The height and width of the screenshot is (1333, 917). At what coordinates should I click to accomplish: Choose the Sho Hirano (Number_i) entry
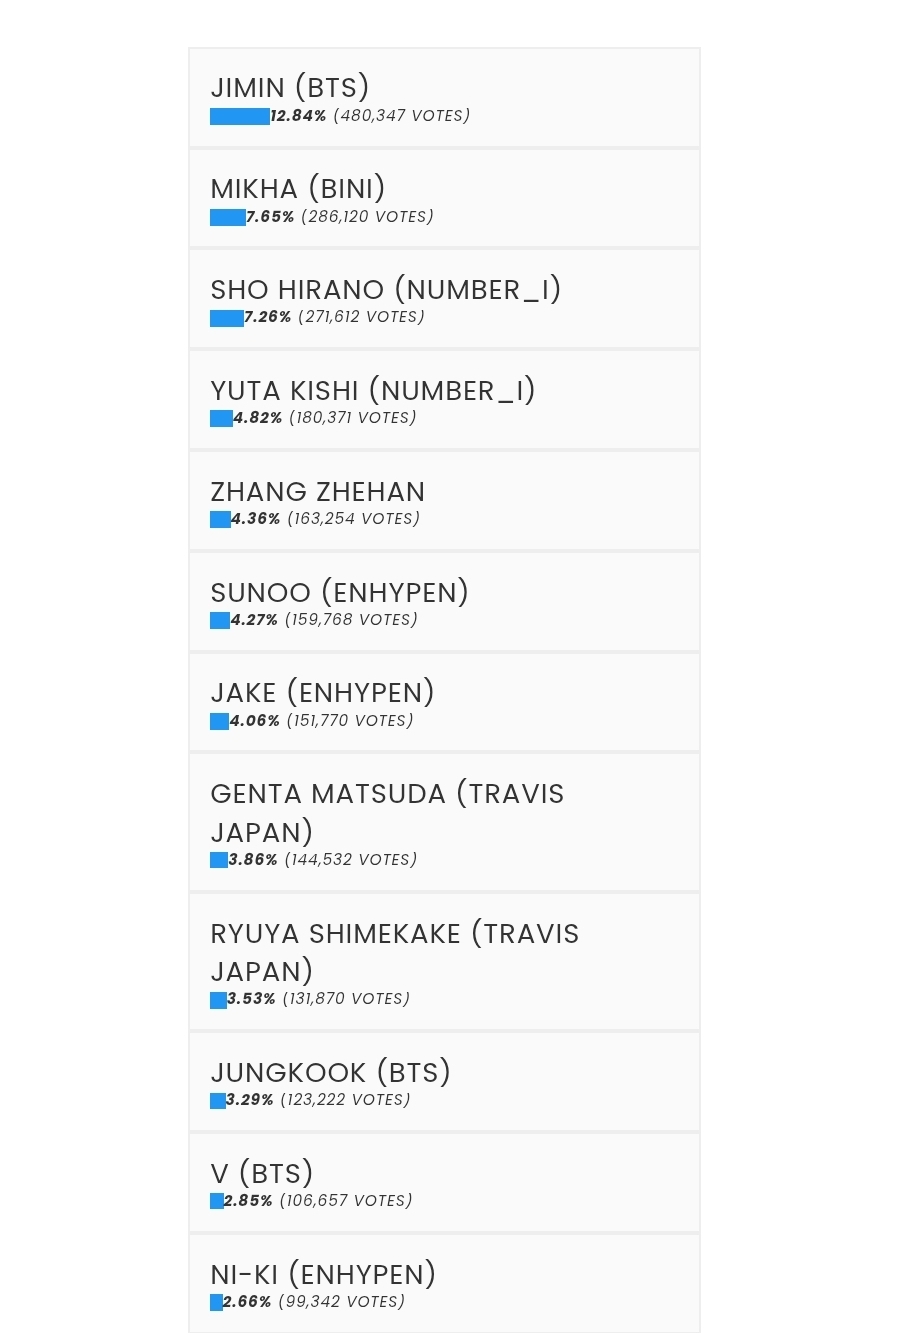point(385,290)
